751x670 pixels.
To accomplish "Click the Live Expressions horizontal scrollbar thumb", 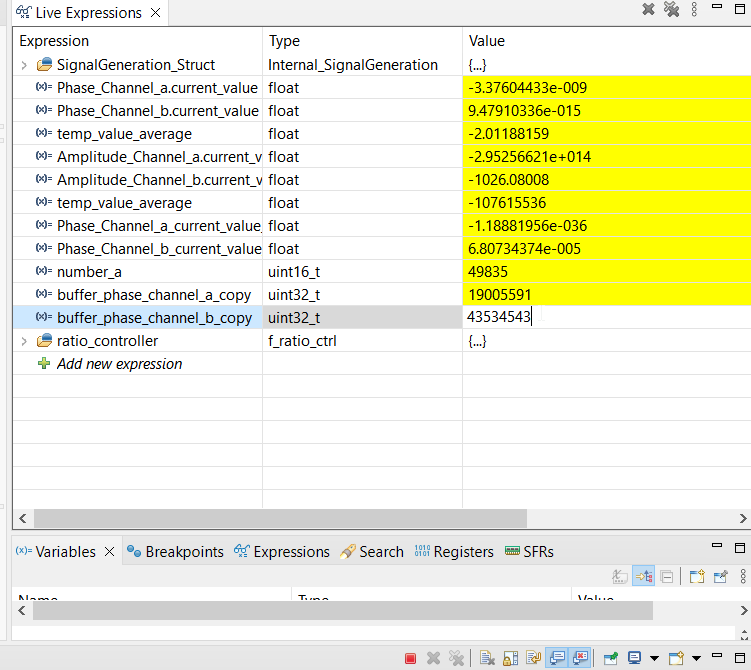I will pyautogui.click(x=280, y=518).
